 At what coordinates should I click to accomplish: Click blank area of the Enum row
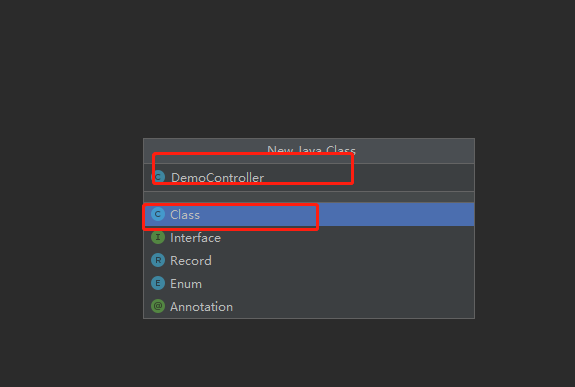[337, 284]
